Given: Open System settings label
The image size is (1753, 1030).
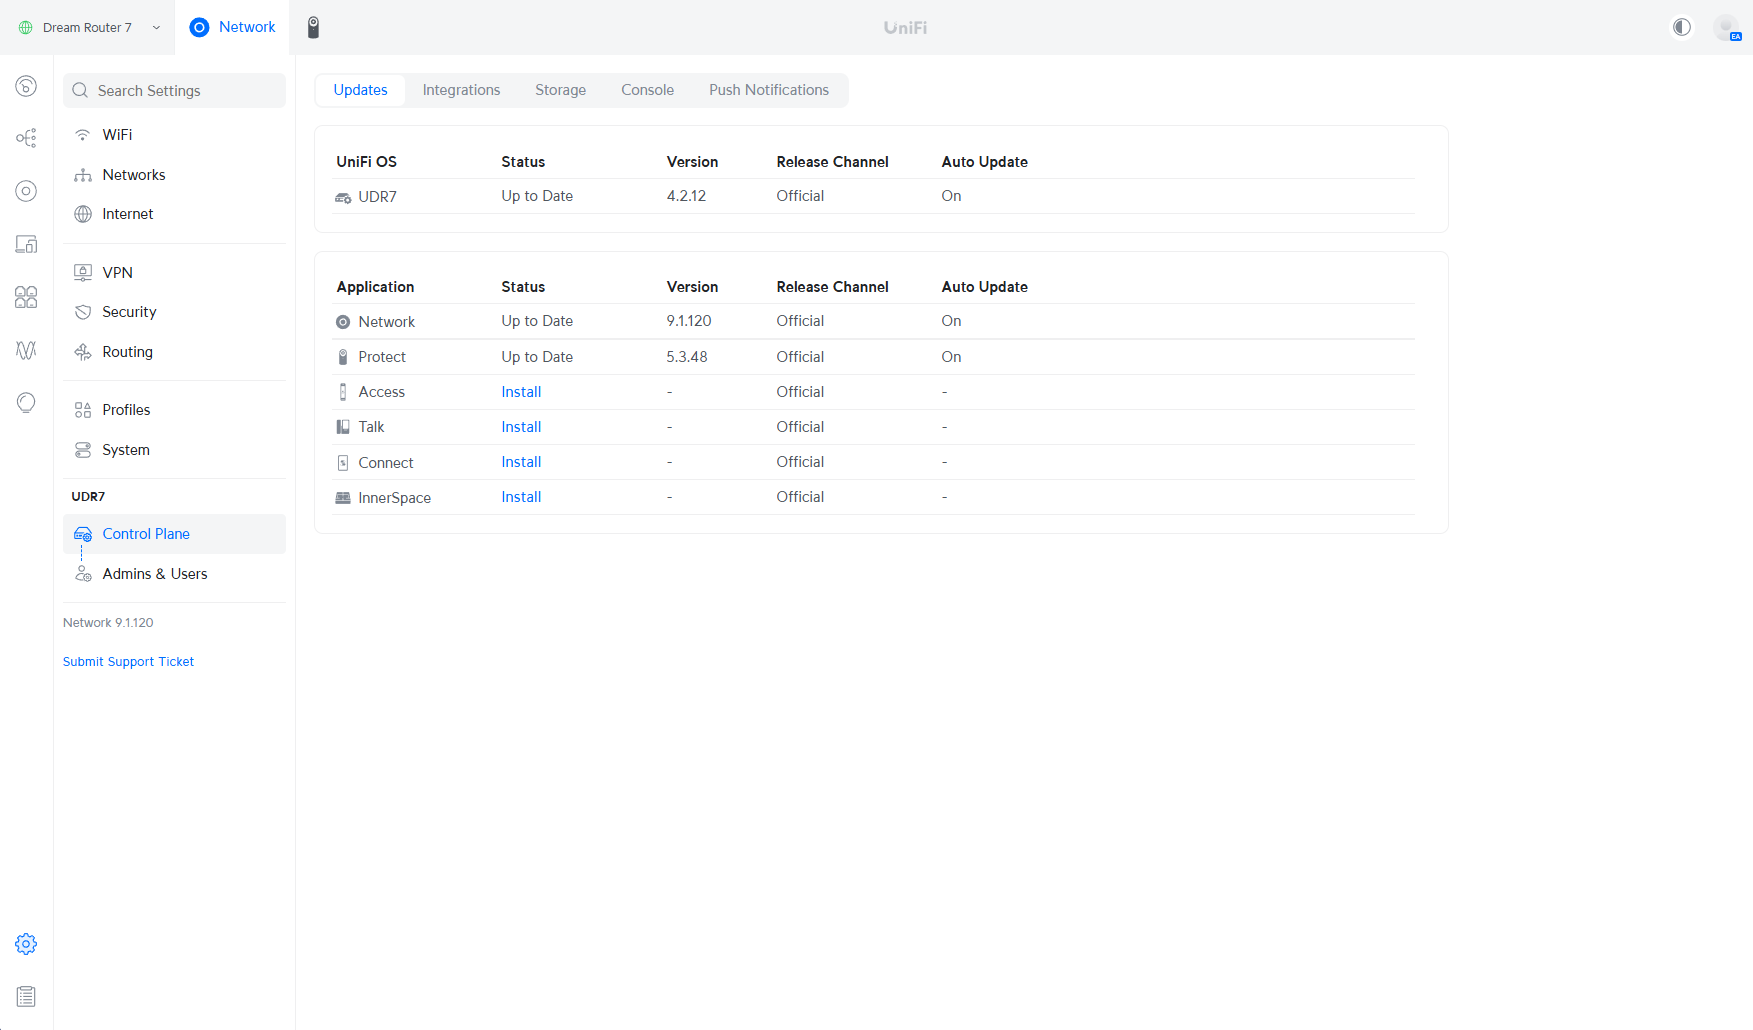Looking at the screenshot, I should tap(126, 450).
